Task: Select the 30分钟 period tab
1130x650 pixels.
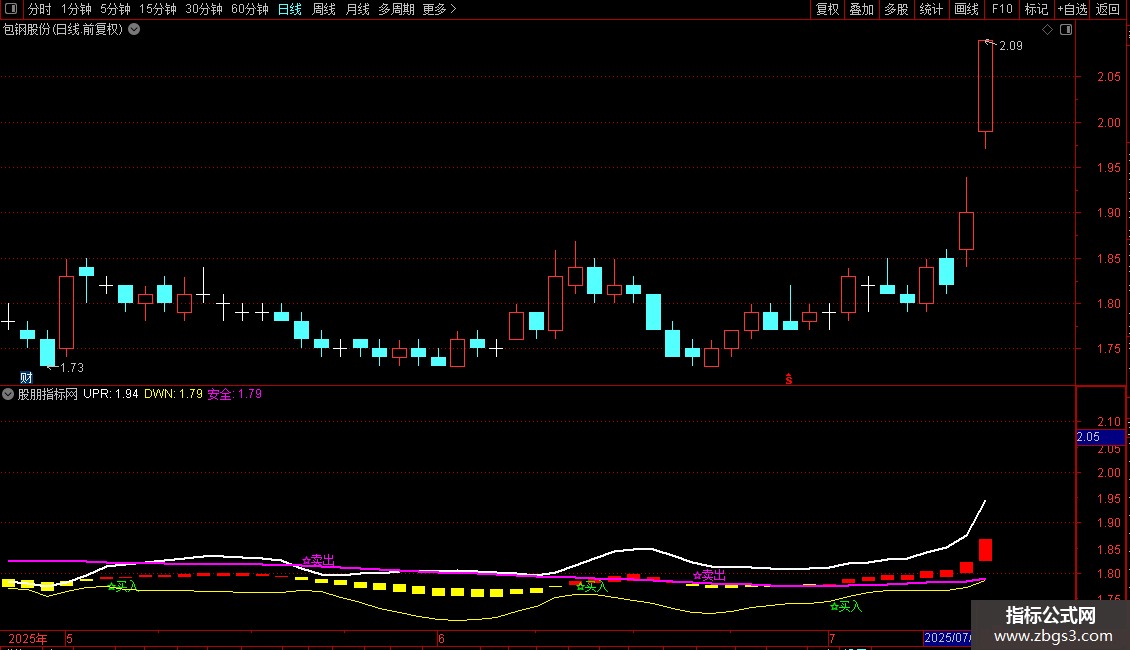Action: [x=204, y=9]
